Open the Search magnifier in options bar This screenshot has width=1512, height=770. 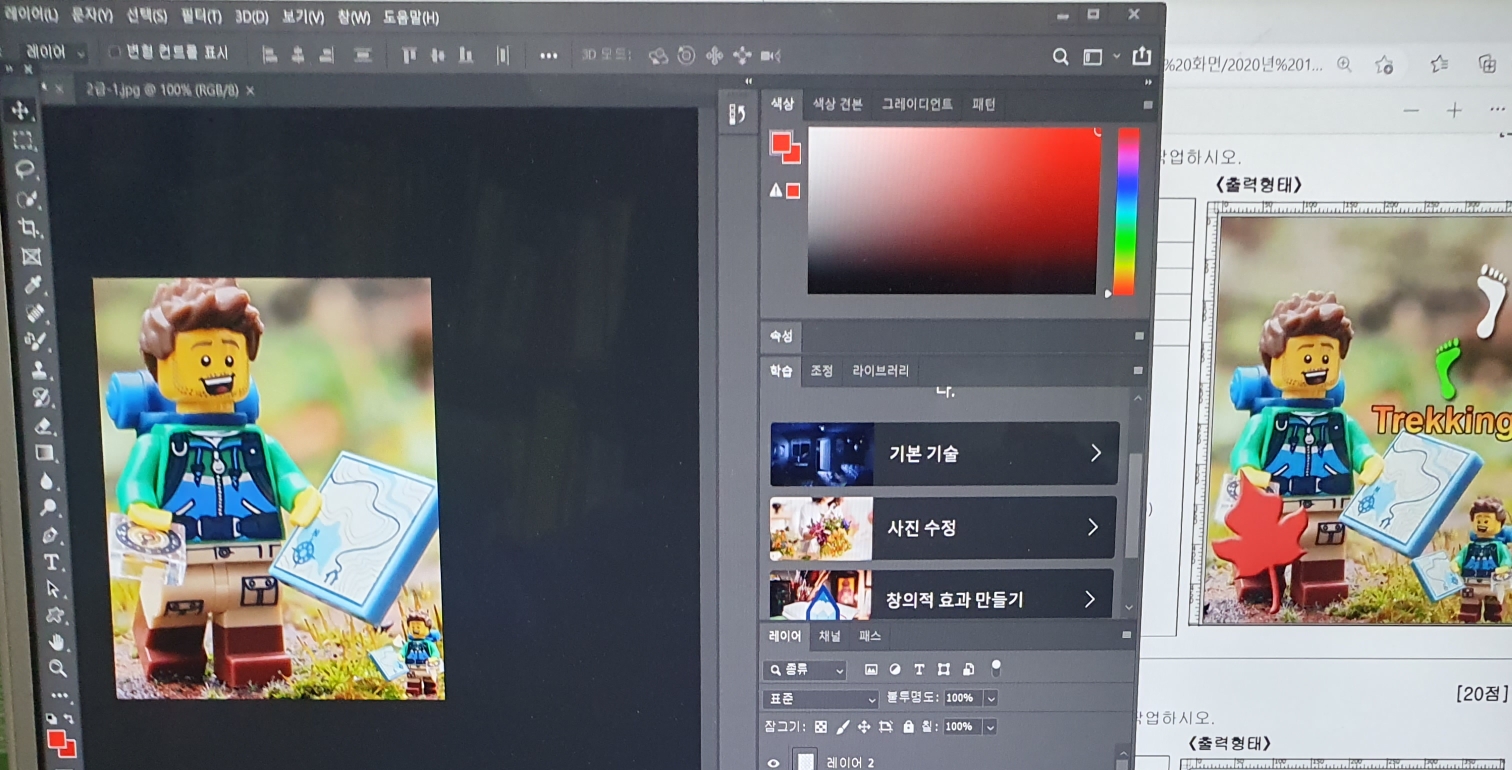[1061, 58]
